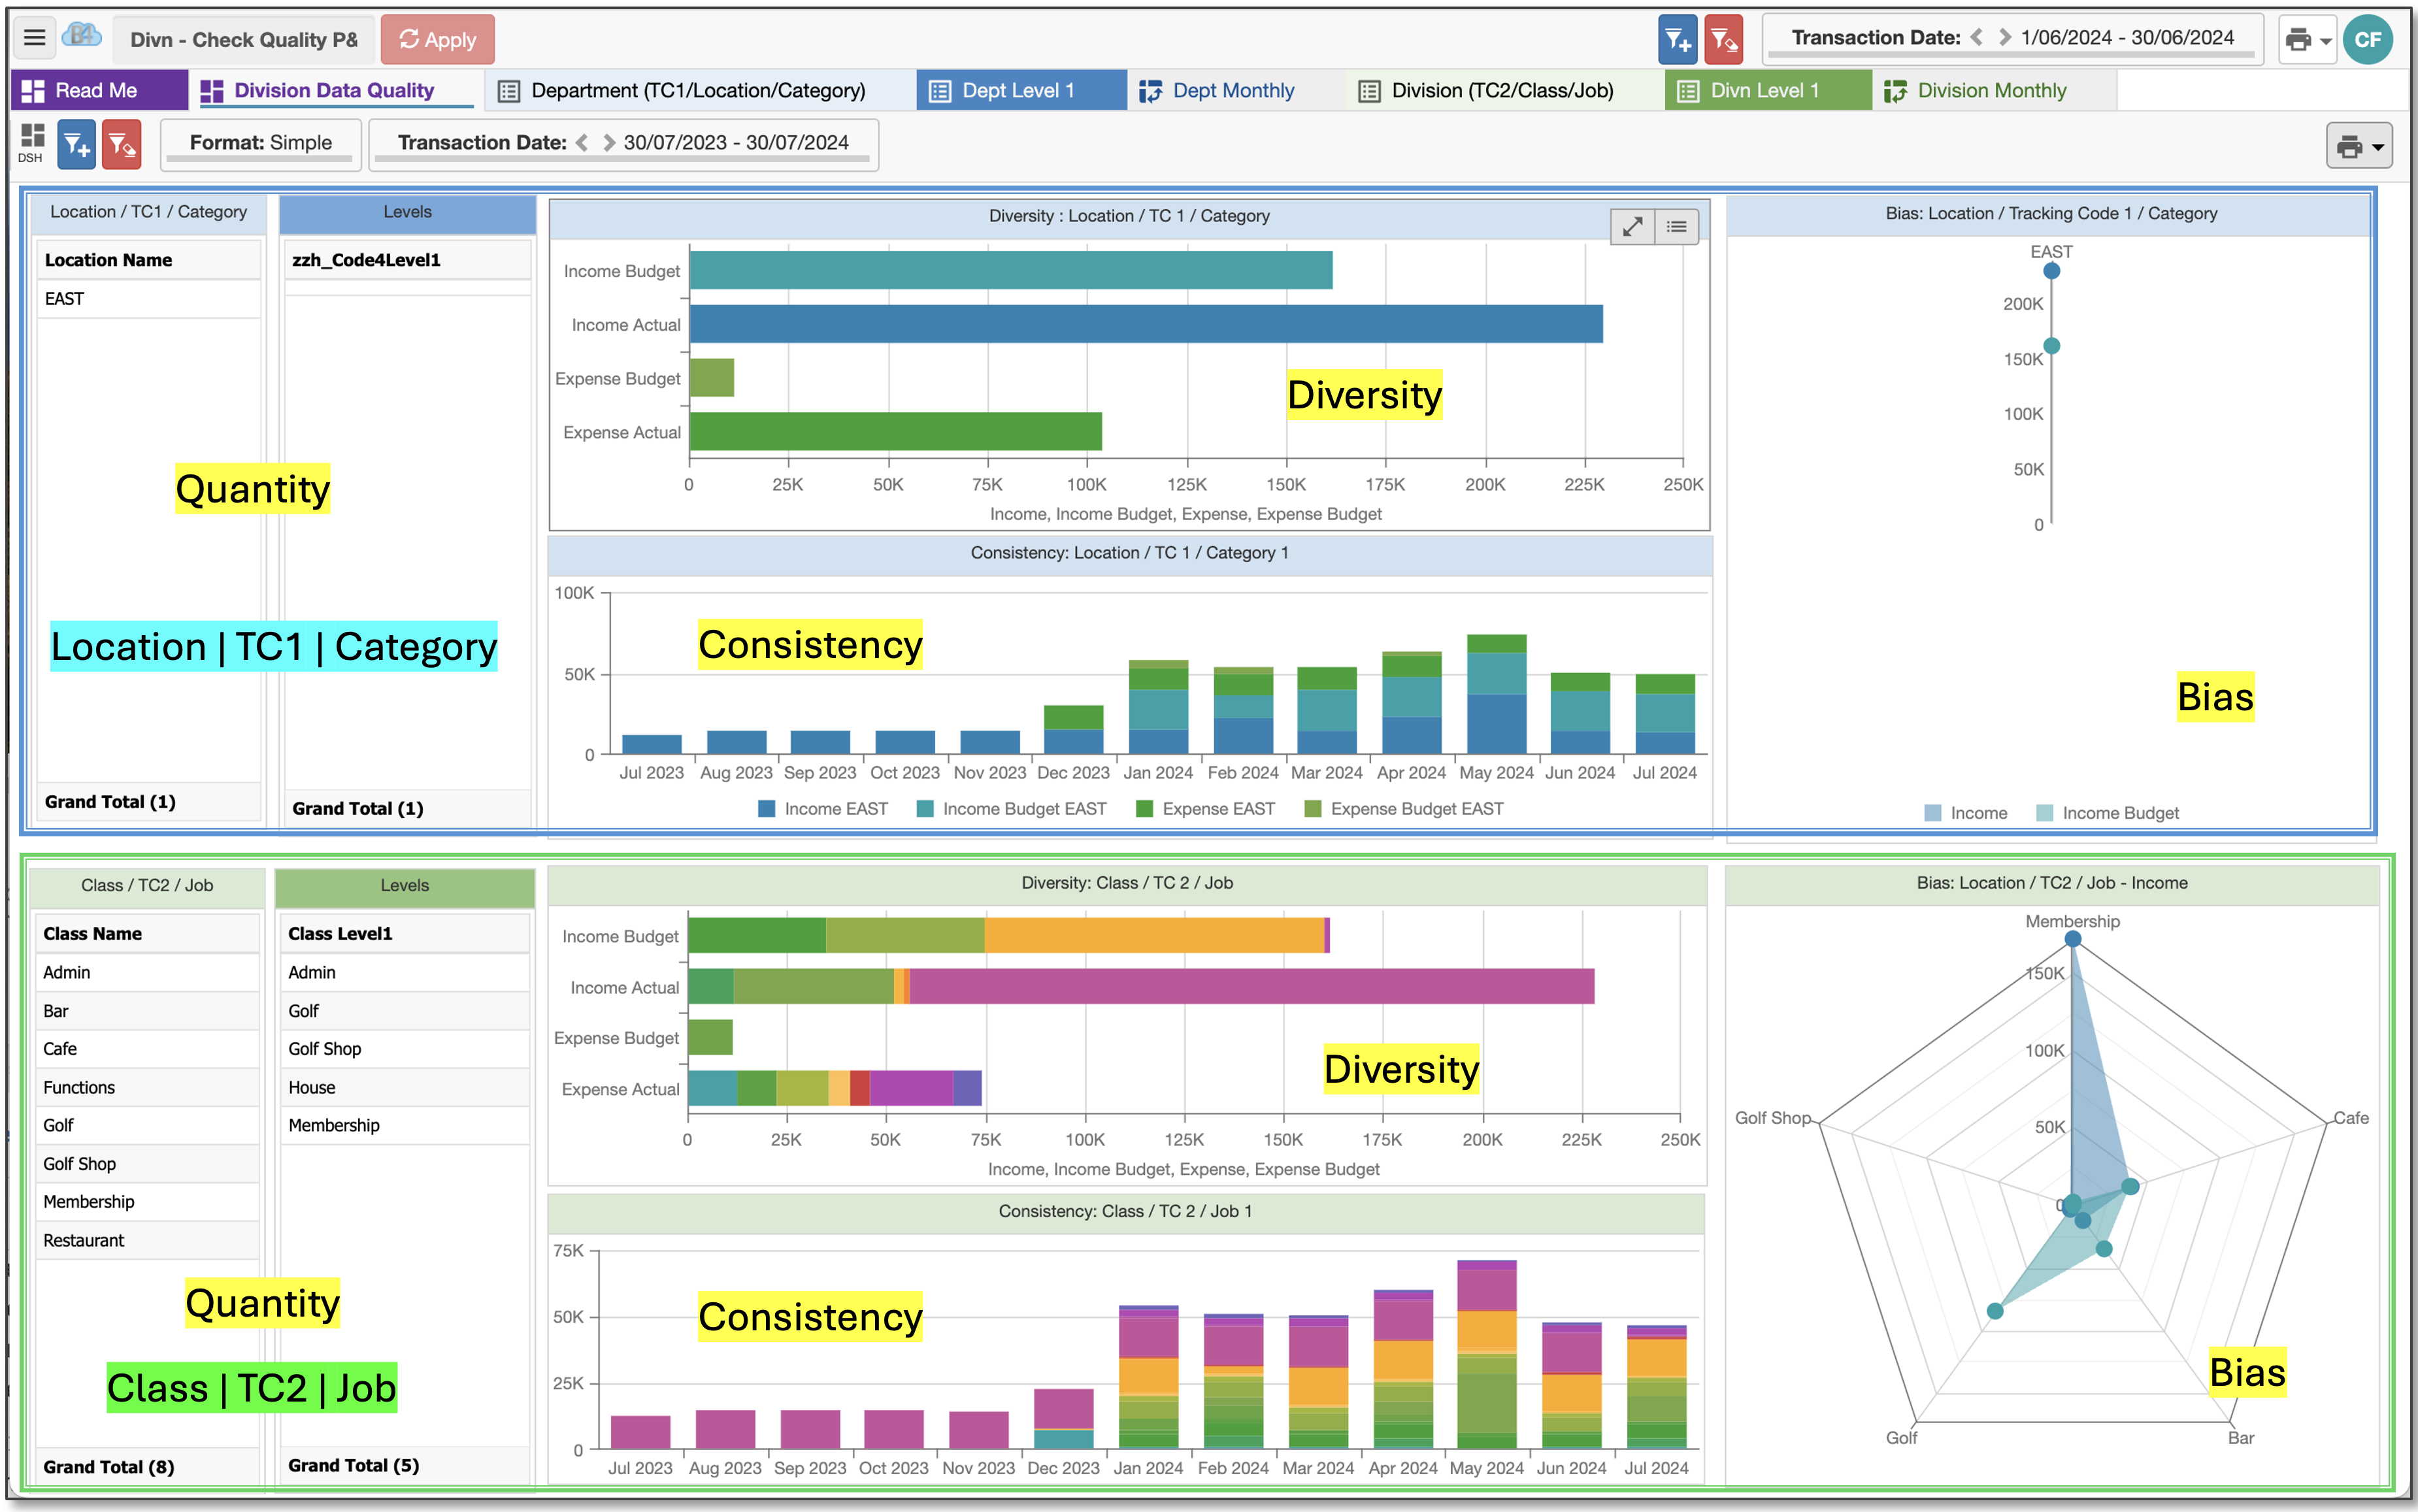
Task: Expand the Diversity chart to fullscreen
Action: point(1632,227)
